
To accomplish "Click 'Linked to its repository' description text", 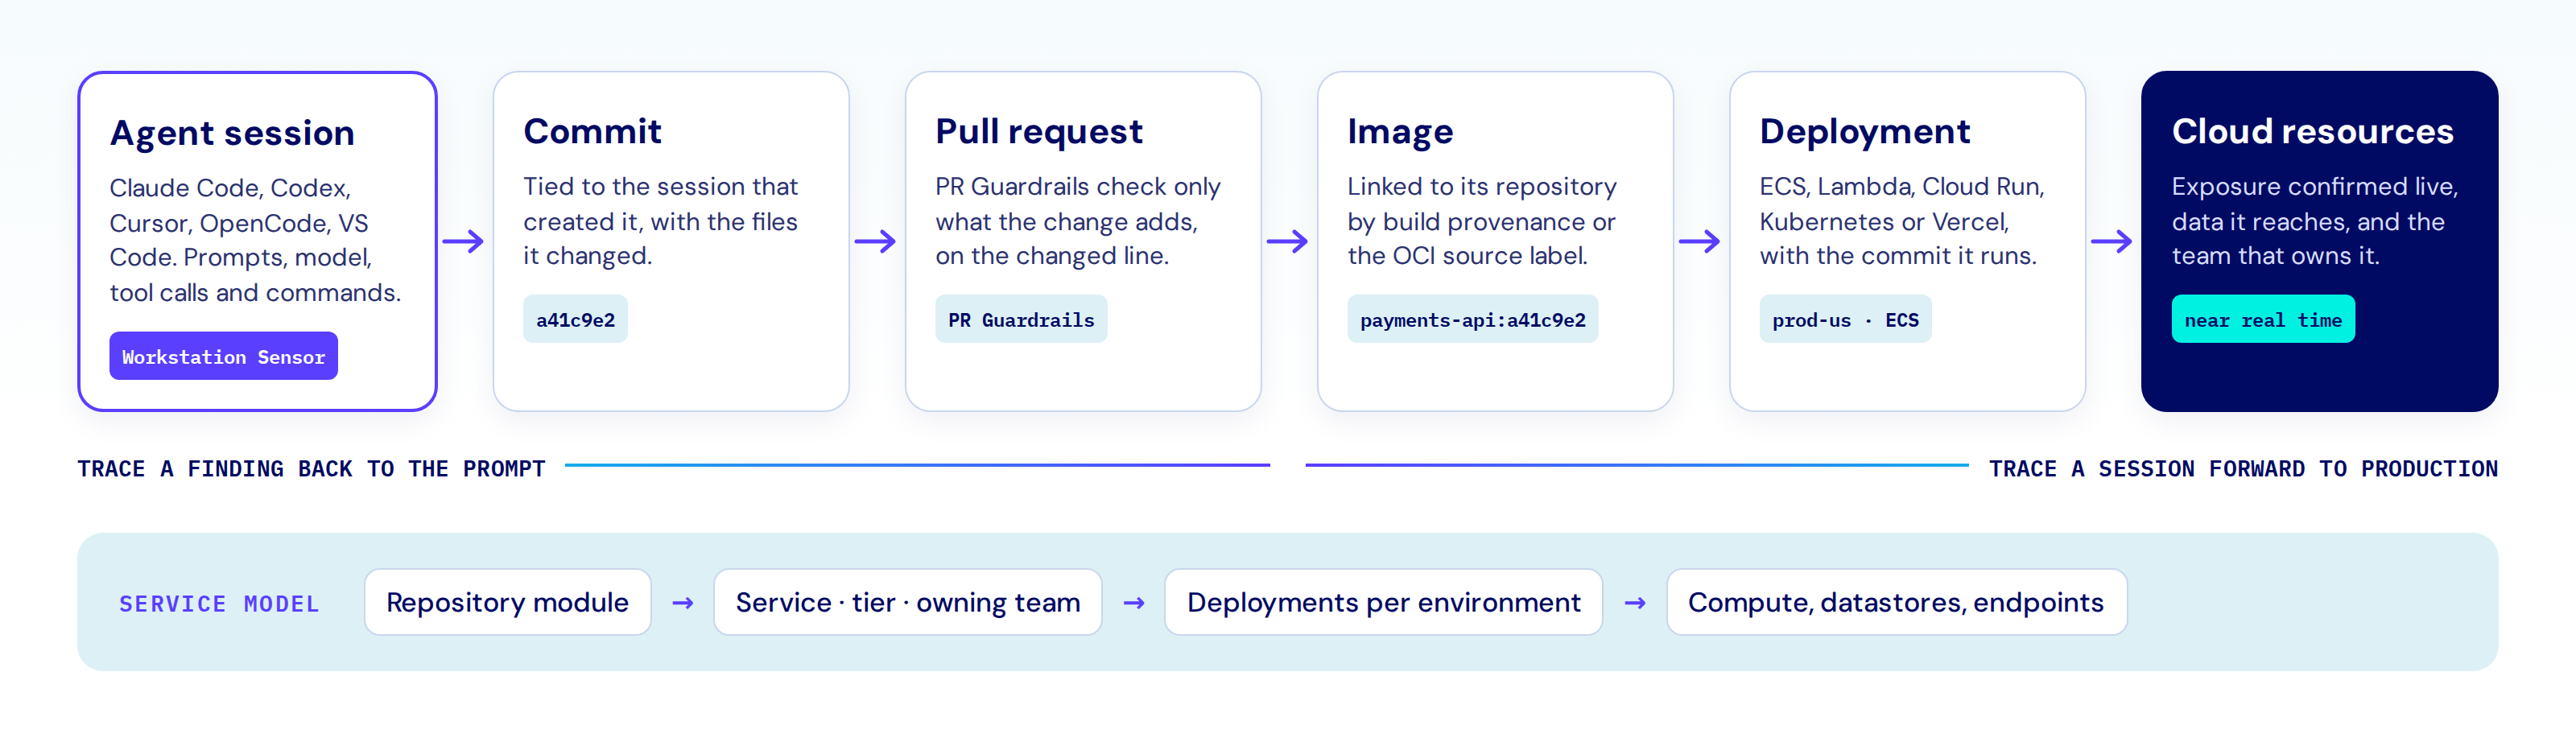I will pos(1481,221).
